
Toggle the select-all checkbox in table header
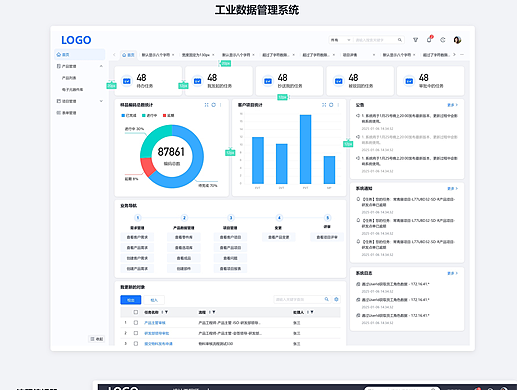point(136,312)
